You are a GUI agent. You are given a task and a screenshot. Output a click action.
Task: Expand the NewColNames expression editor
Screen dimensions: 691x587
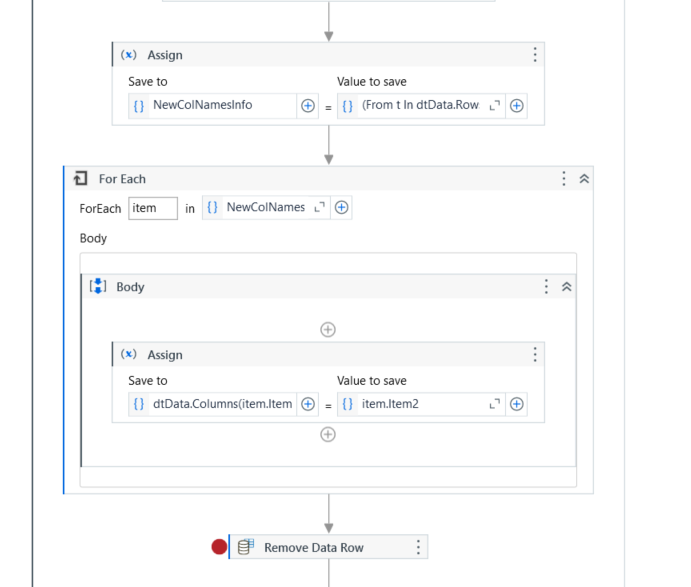[x=320, y=208]
